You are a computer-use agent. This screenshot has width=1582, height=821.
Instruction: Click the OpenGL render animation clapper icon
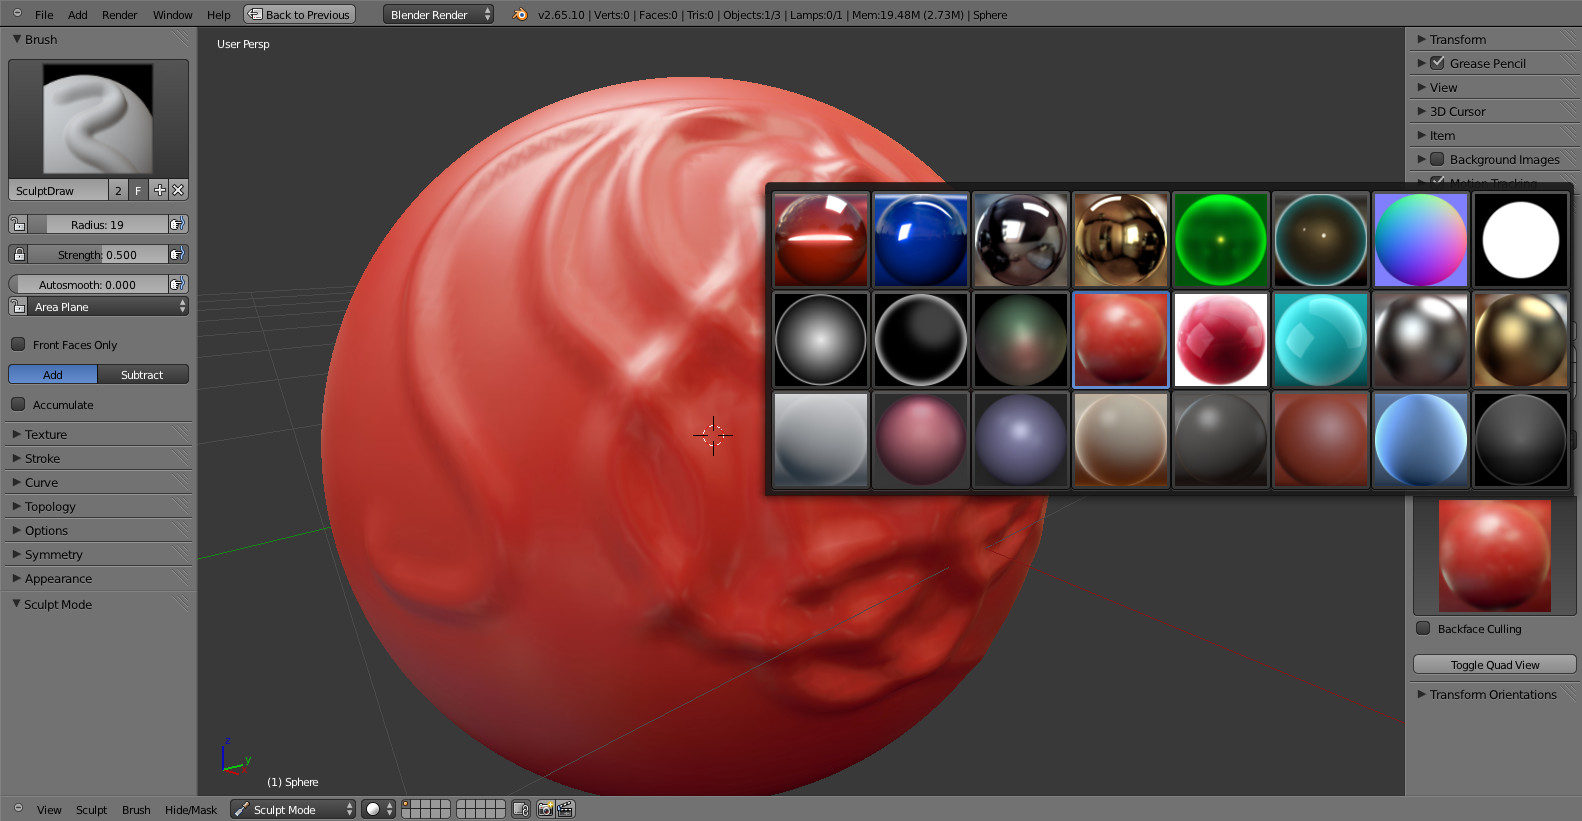coord(565,809)
